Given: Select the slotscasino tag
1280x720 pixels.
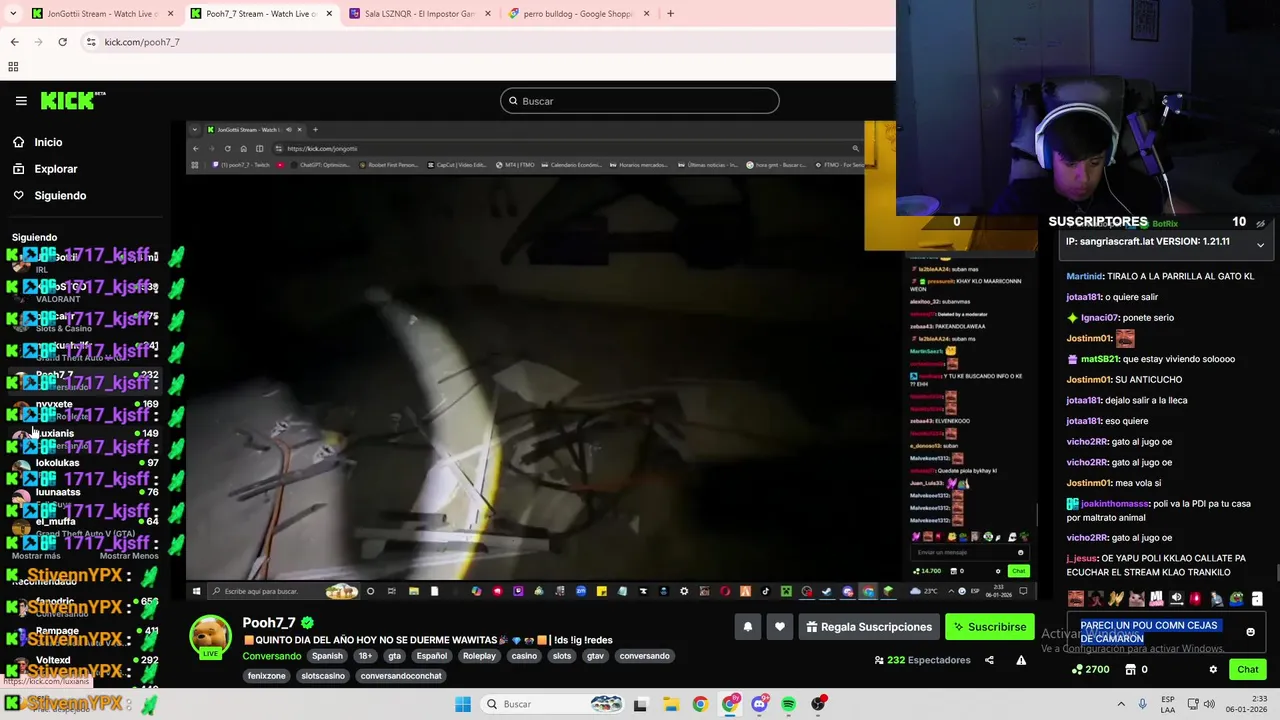Looking at the screenshot, I should tap(323, 676).
